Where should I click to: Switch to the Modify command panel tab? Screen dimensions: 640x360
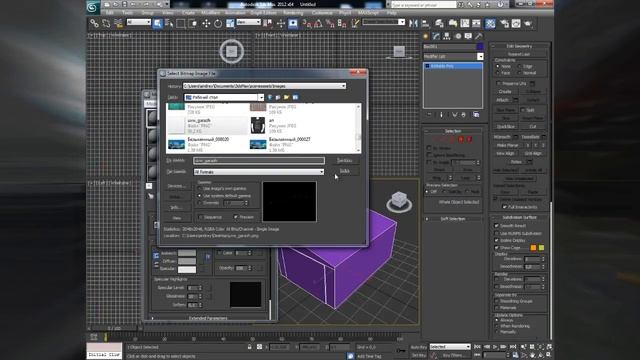tap(436, 36)
